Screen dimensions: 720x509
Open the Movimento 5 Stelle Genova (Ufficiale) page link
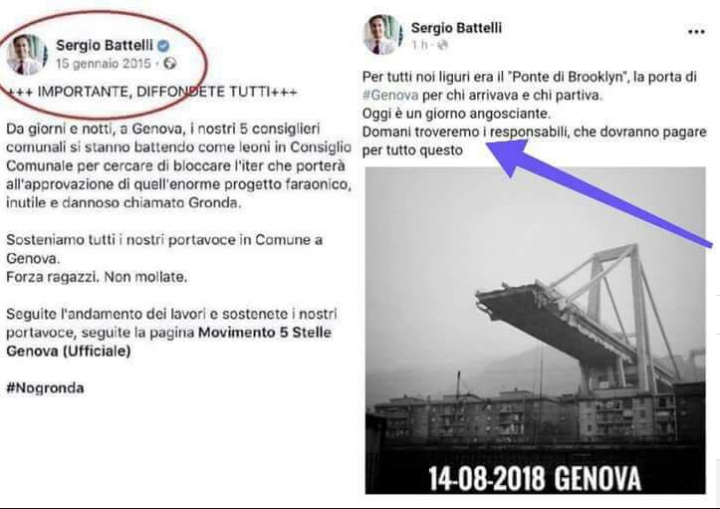point(169,341)
